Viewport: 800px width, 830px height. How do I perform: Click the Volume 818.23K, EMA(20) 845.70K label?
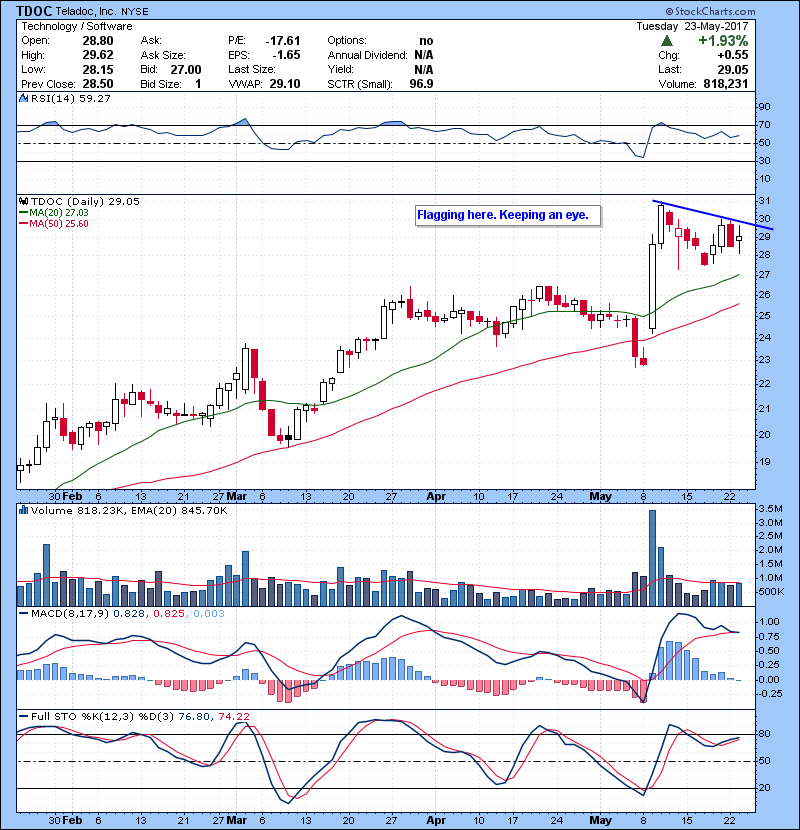click(129, 510)
